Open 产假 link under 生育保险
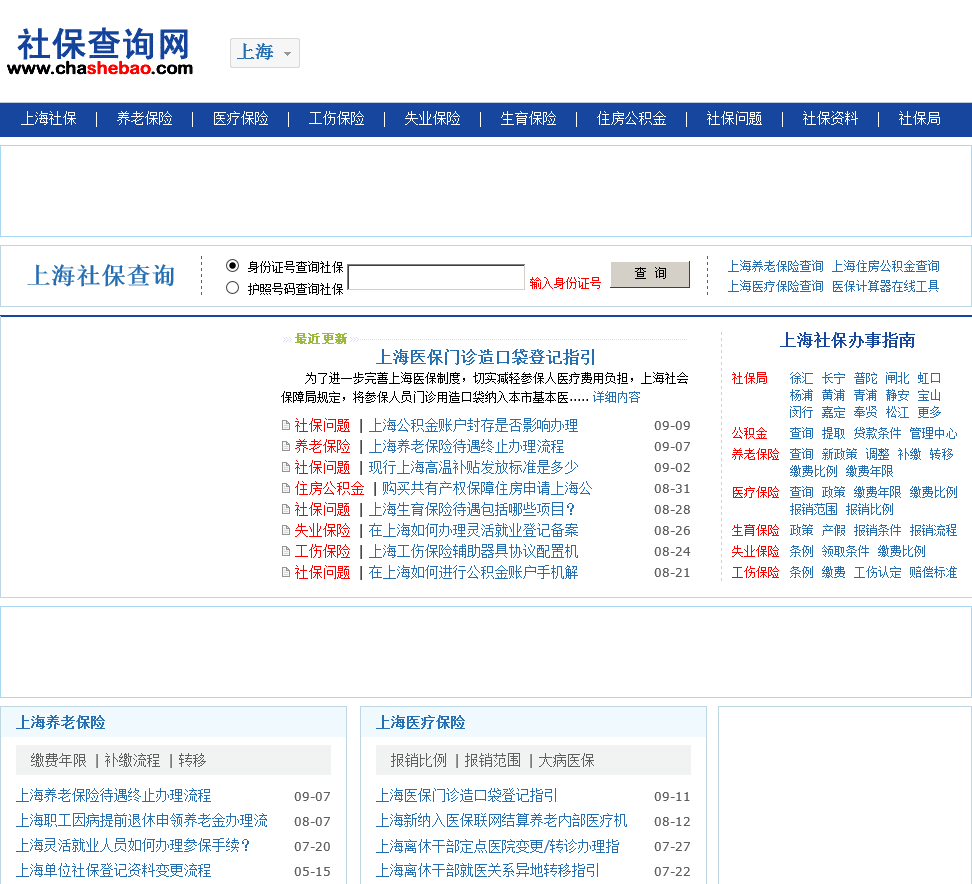 click(833, 531)
